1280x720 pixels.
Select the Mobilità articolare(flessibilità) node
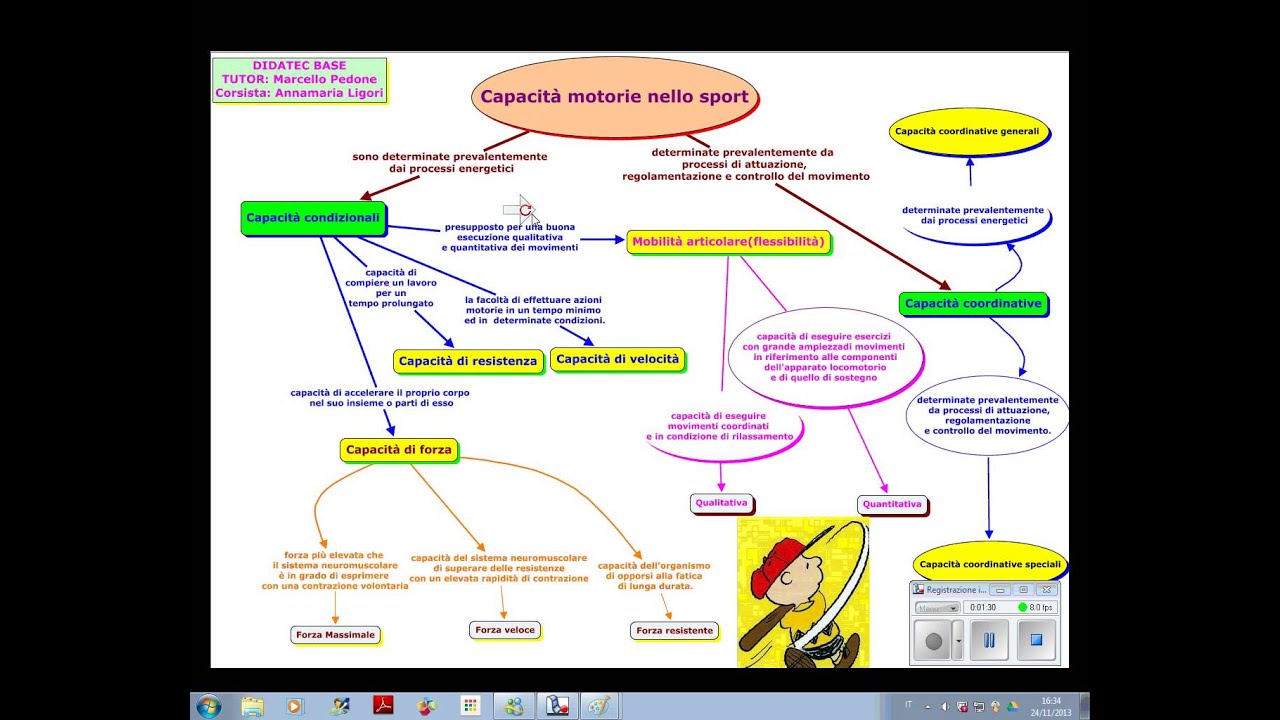coord(728,241)
